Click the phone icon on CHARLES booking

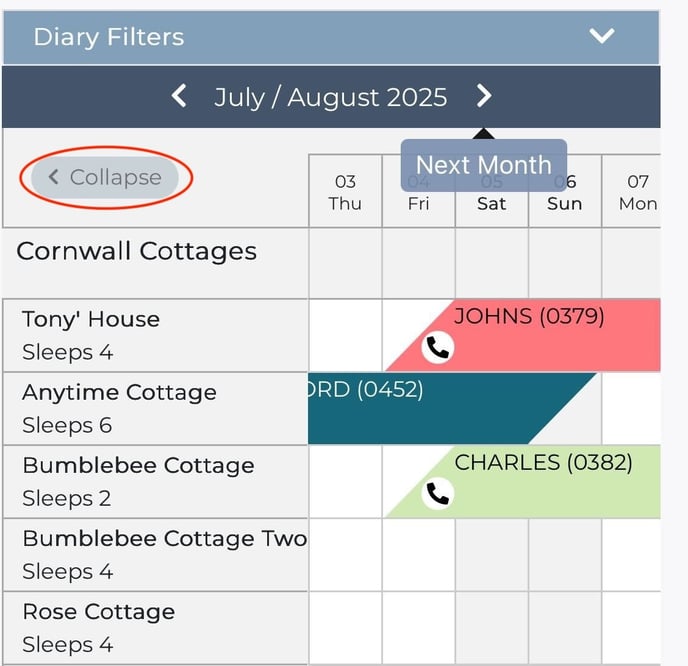pos(437,493)
